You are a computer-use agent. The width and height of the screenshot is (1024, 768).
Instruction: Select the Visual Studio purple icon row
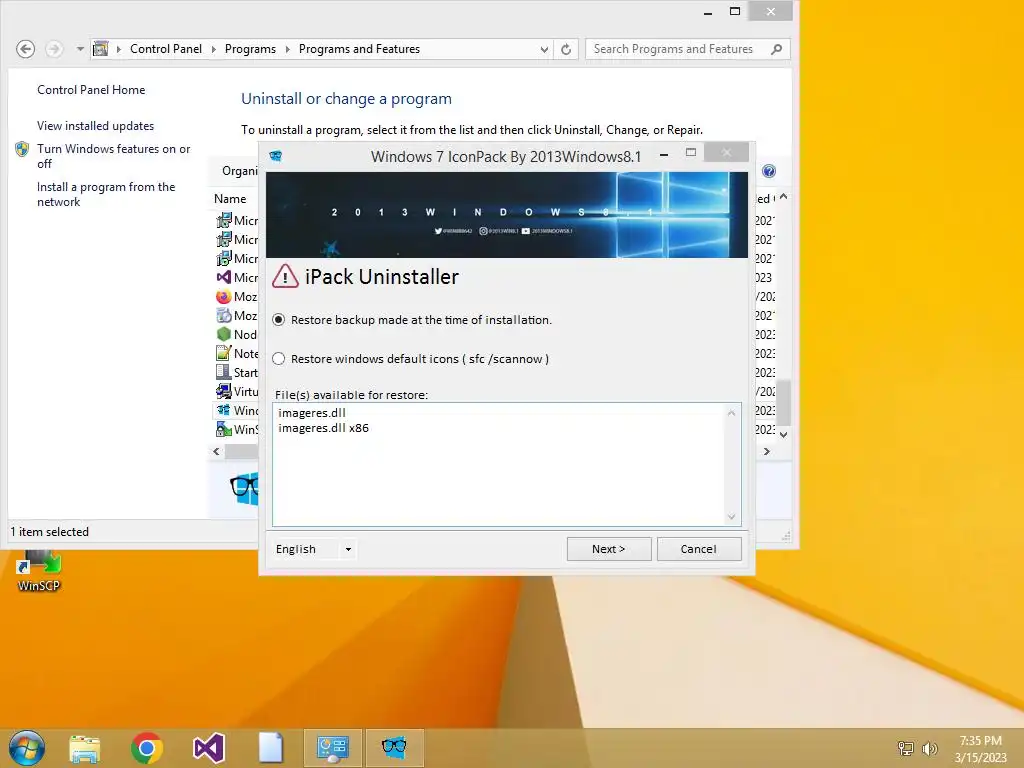pos(223,278)
